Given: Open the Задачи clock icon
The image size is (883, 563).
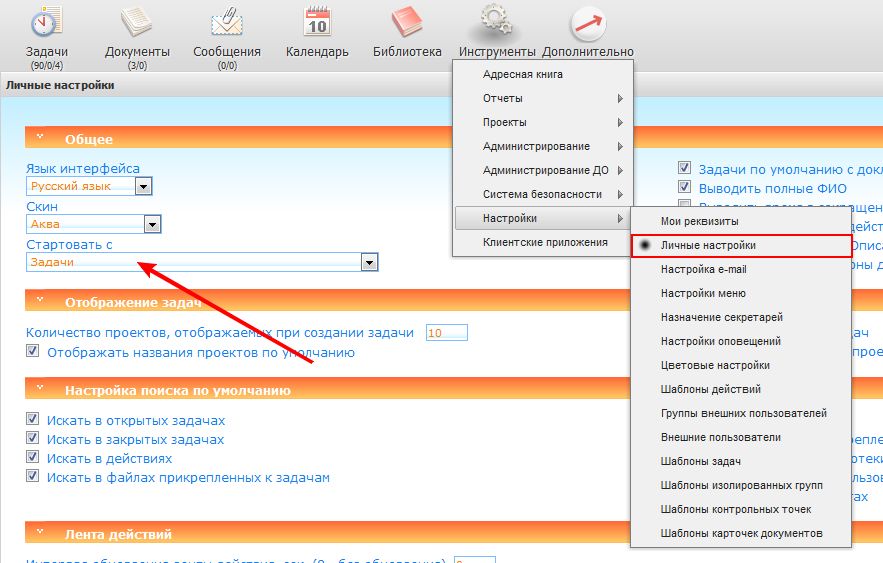Looking at the screenshot, I should (46, 22).
